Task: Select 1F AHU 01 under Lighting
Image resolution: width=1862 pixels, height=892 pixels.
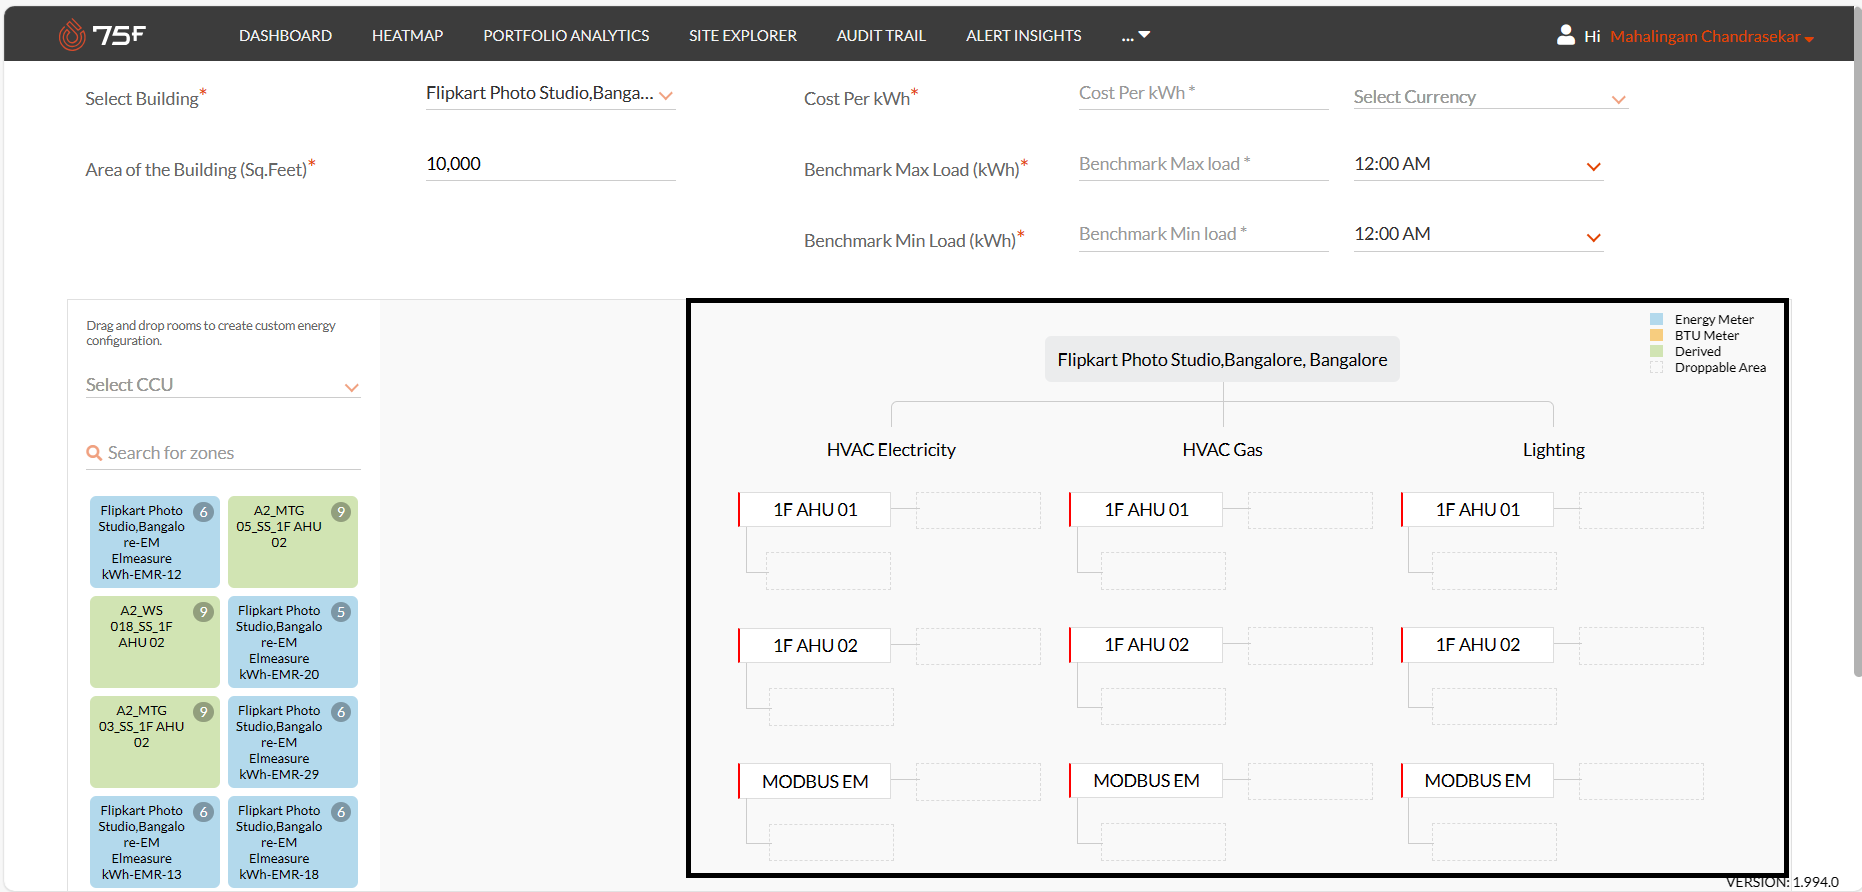Action: (1477, 510)
